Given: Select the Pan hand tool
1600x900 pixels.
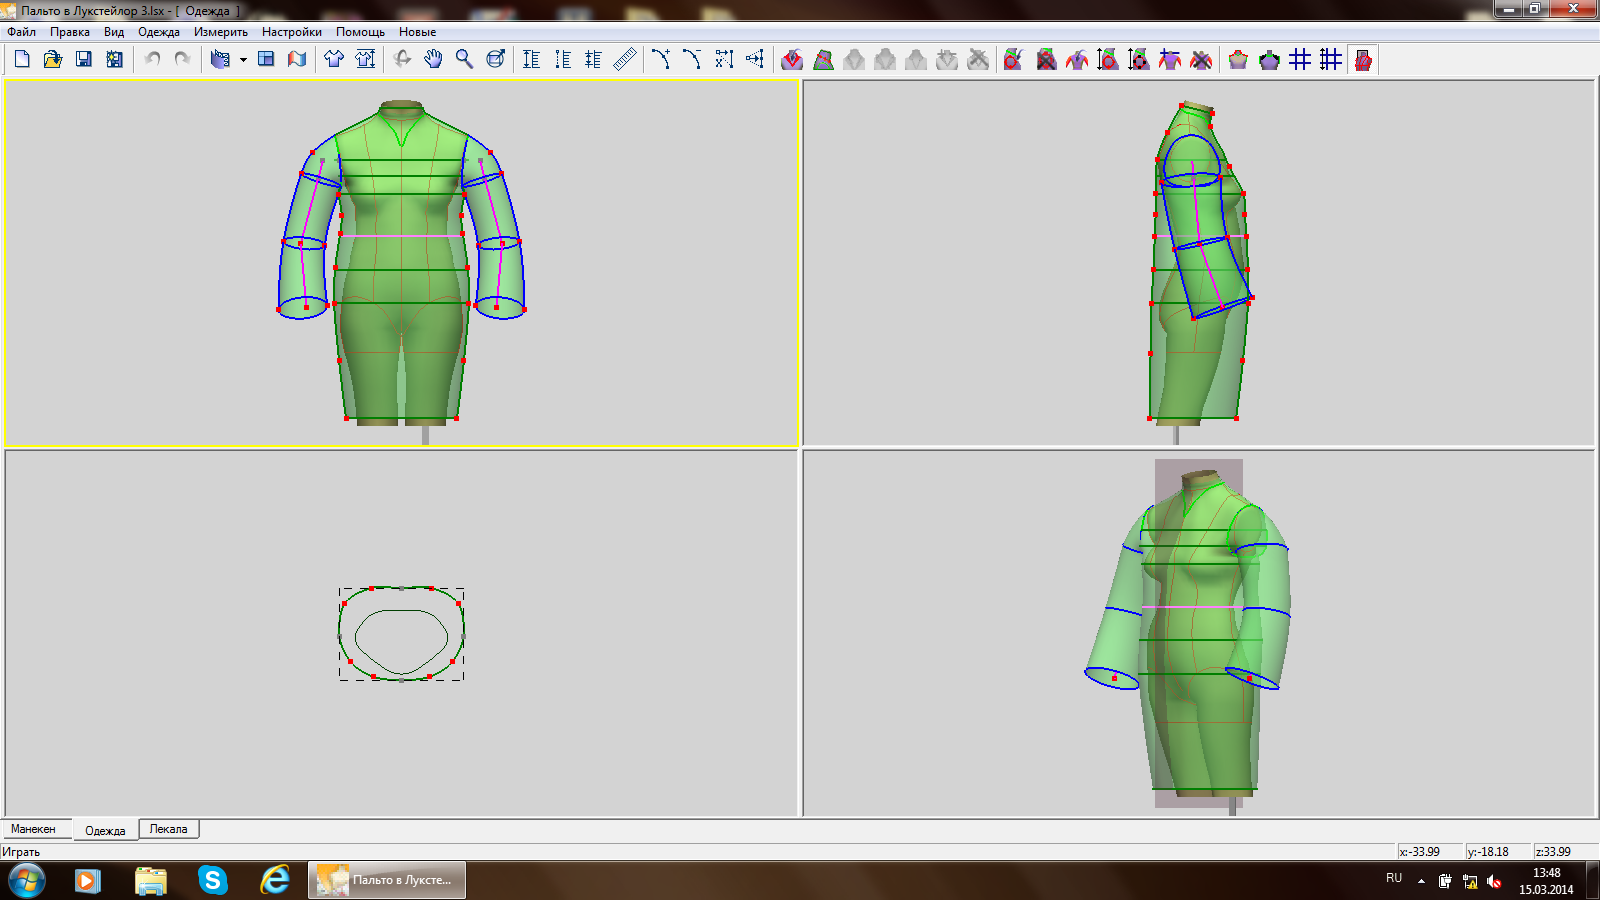Looking at the screenshot, I should point(433,60).
